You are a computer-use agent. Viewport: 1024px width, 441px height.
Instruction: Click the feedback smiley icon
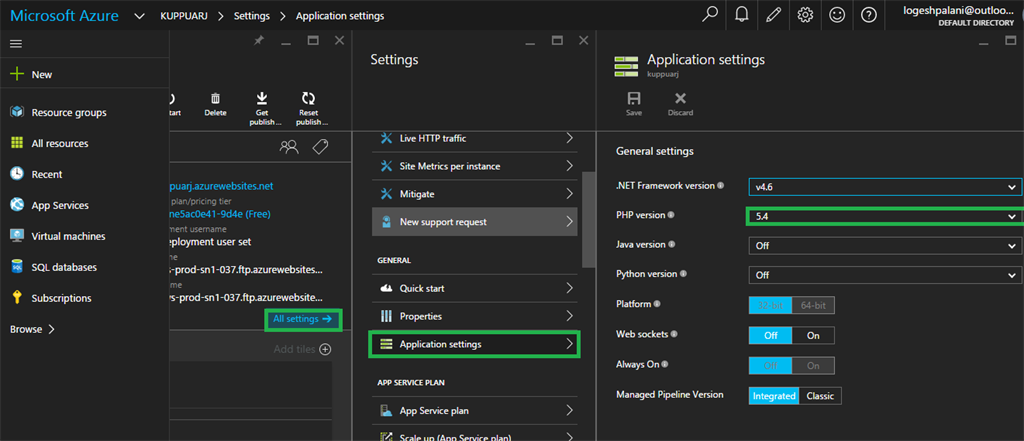(837, 15)
